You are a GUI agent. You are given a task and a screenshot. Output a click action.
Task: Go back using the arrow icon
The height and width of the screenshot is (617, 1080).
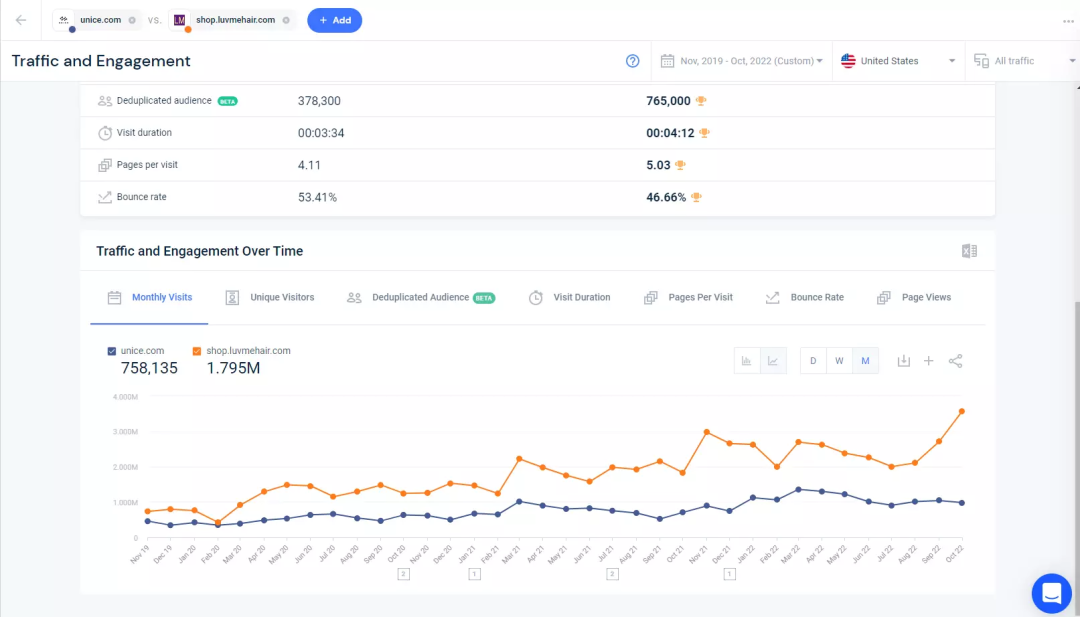point(21,20)
